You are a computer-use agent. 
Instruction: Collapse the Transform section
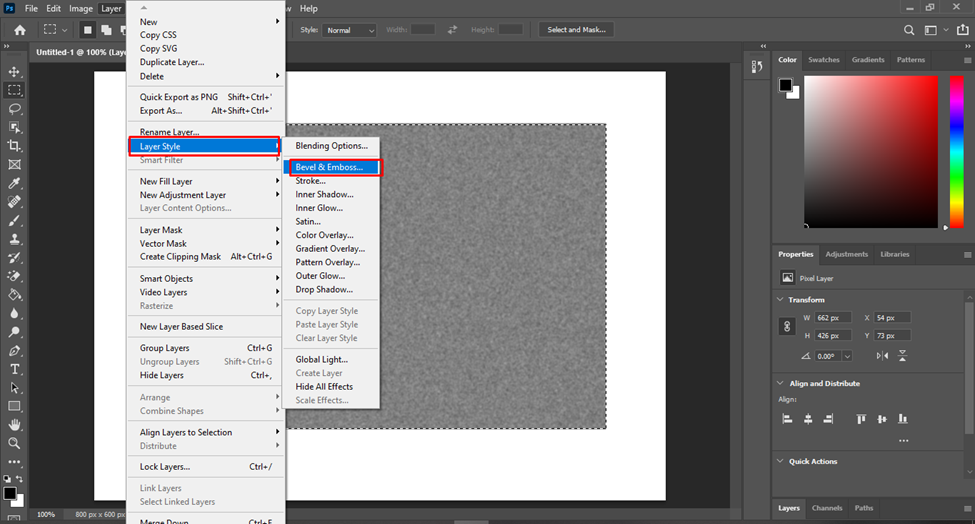pyautogui.click(x=780, y=300)
